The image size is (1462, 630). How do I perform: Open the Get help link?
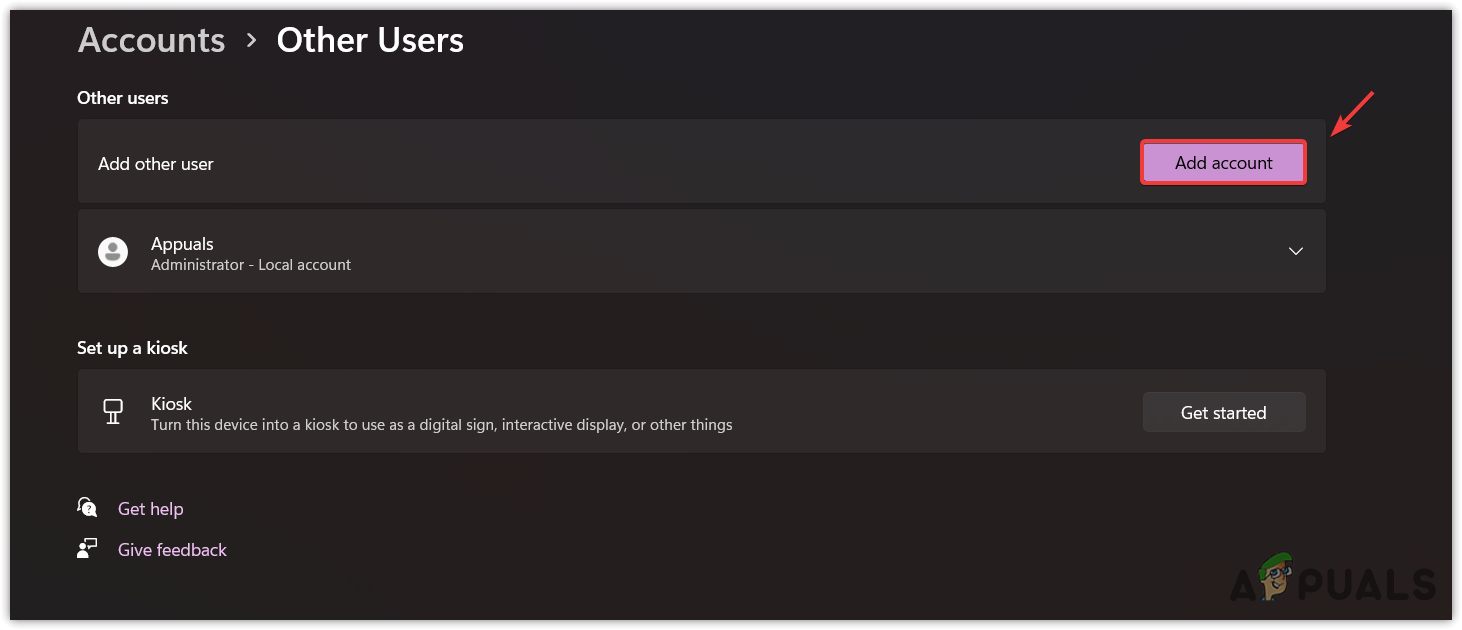150,509
